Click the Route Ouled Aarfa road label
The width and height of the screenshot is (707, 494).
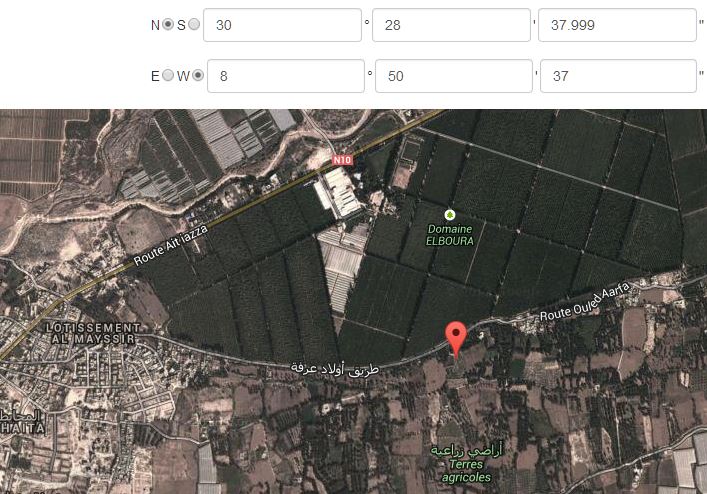583,304
